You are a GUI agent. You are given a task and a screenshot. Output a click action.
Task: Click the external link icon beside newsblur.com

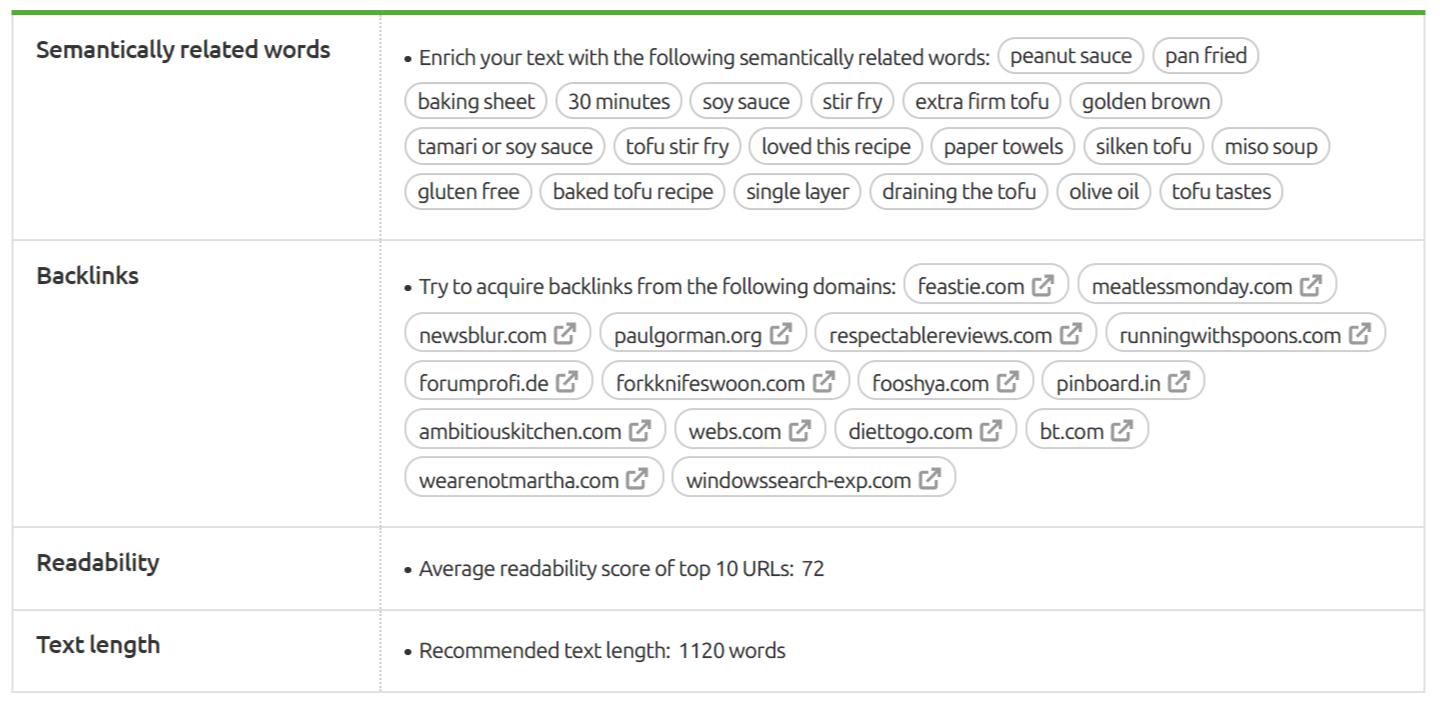(x=566, y=333)
